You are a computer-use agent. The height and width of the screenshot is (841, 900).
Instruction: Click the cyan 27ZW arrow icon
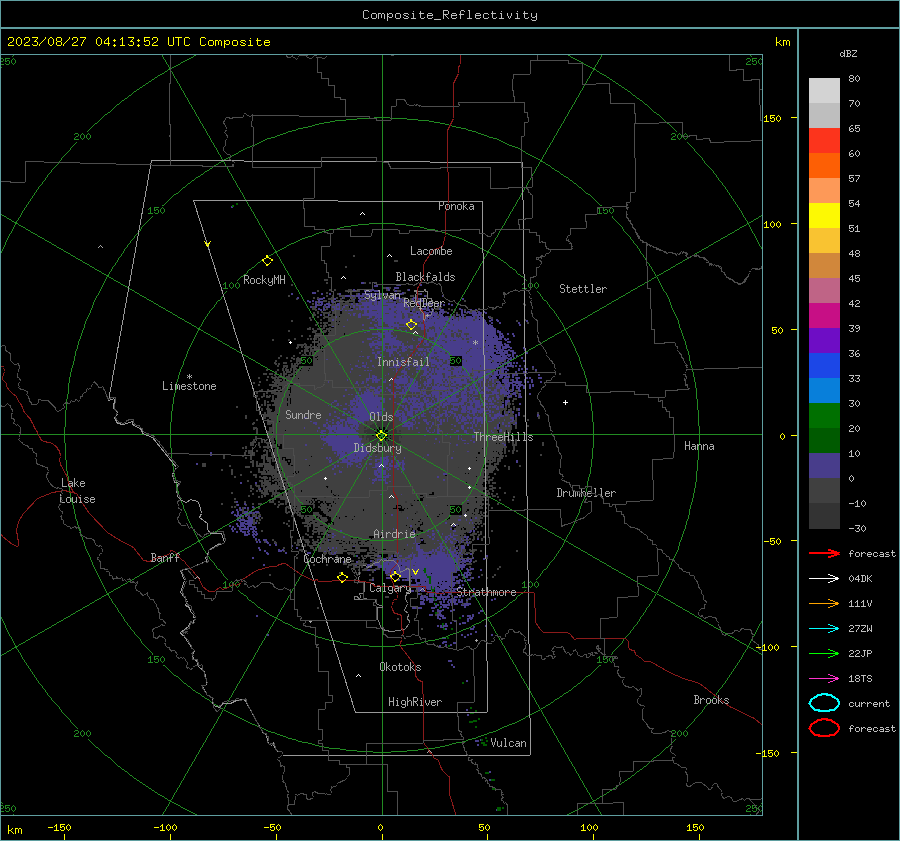[x=824, y=629]
